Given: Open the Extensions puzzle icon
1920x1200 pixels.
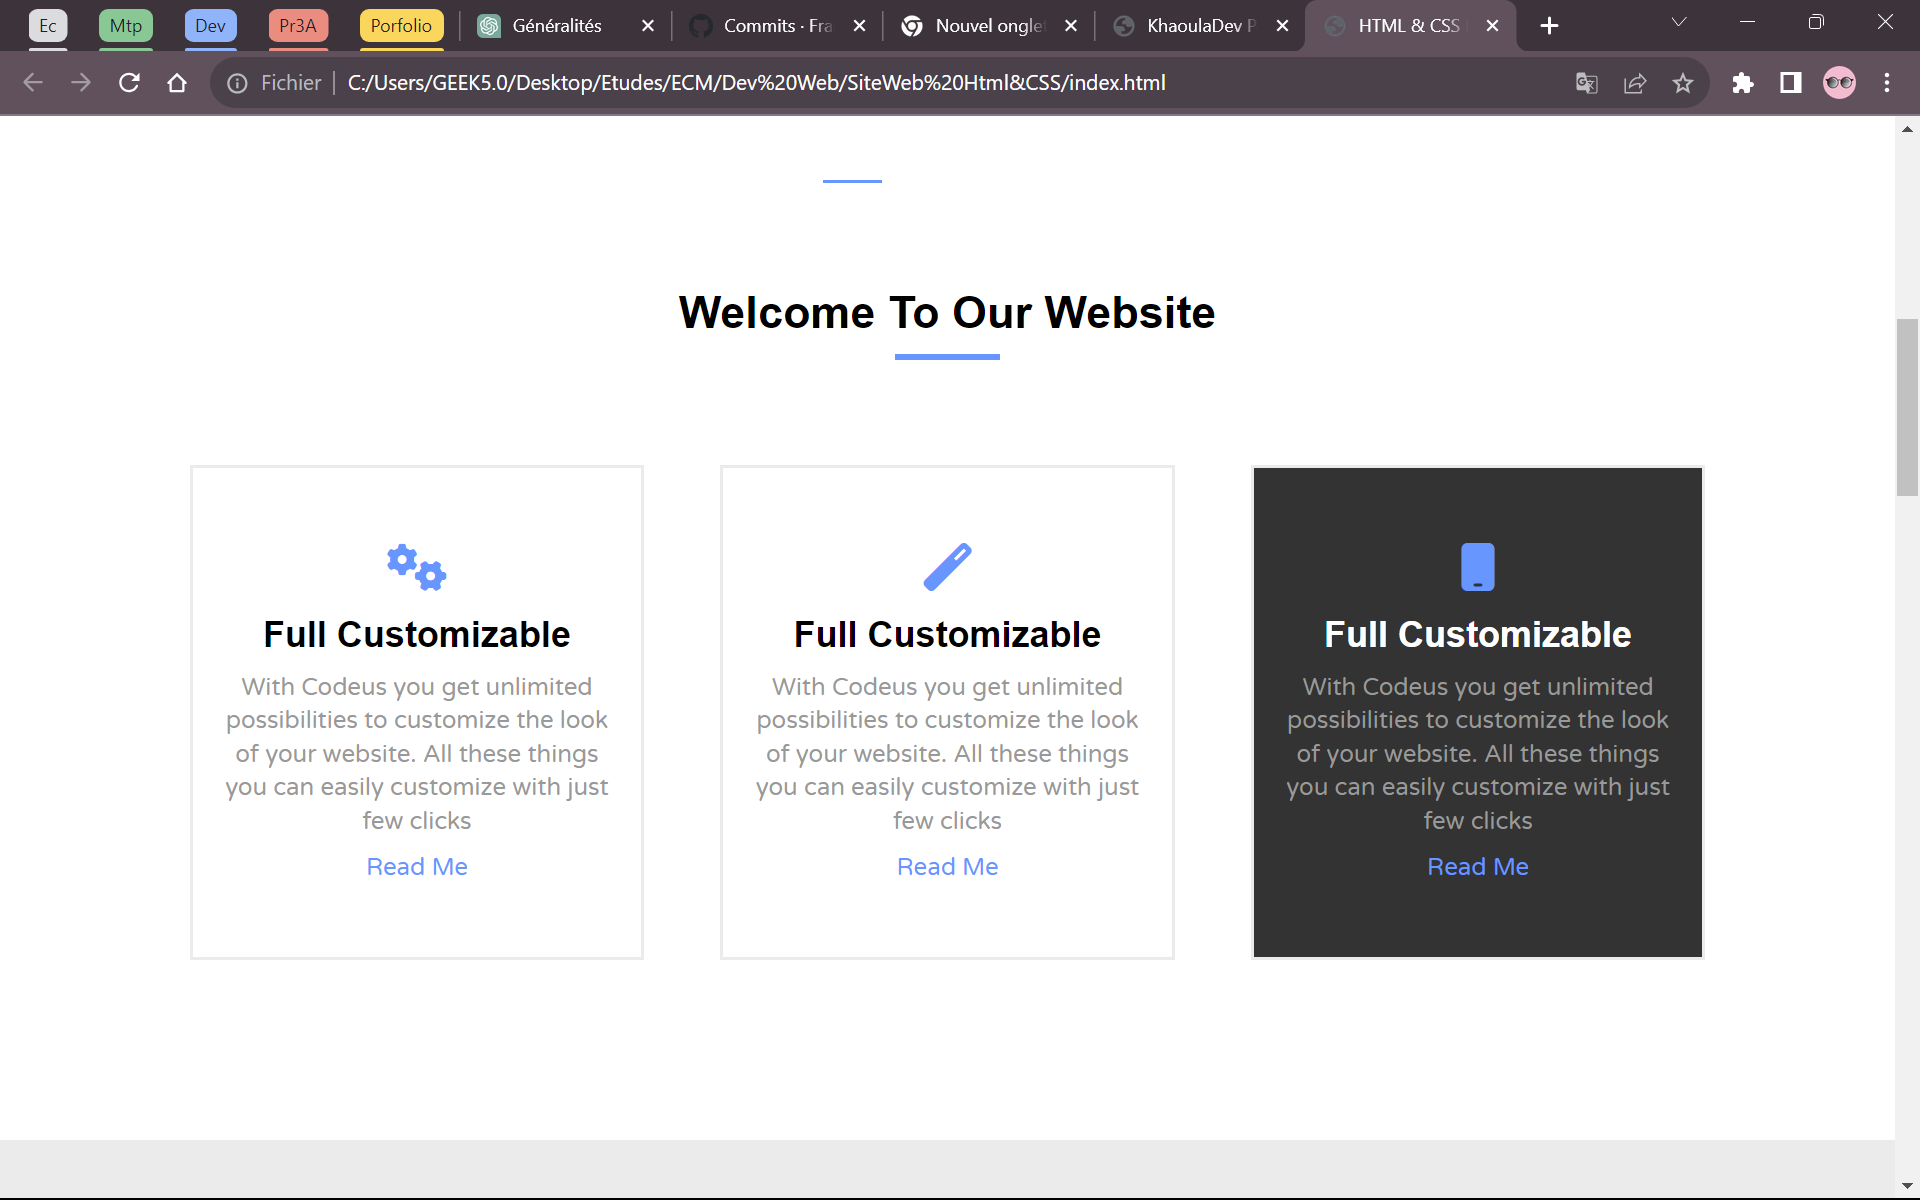Looking at the screenshot, I should tap(1743, 83).
